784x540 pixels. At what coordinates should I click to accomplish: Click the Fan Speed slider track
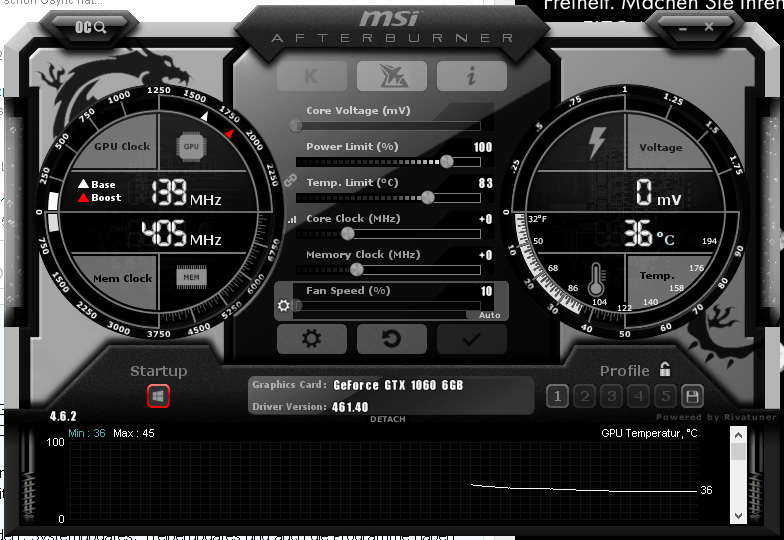click(388, 306)
